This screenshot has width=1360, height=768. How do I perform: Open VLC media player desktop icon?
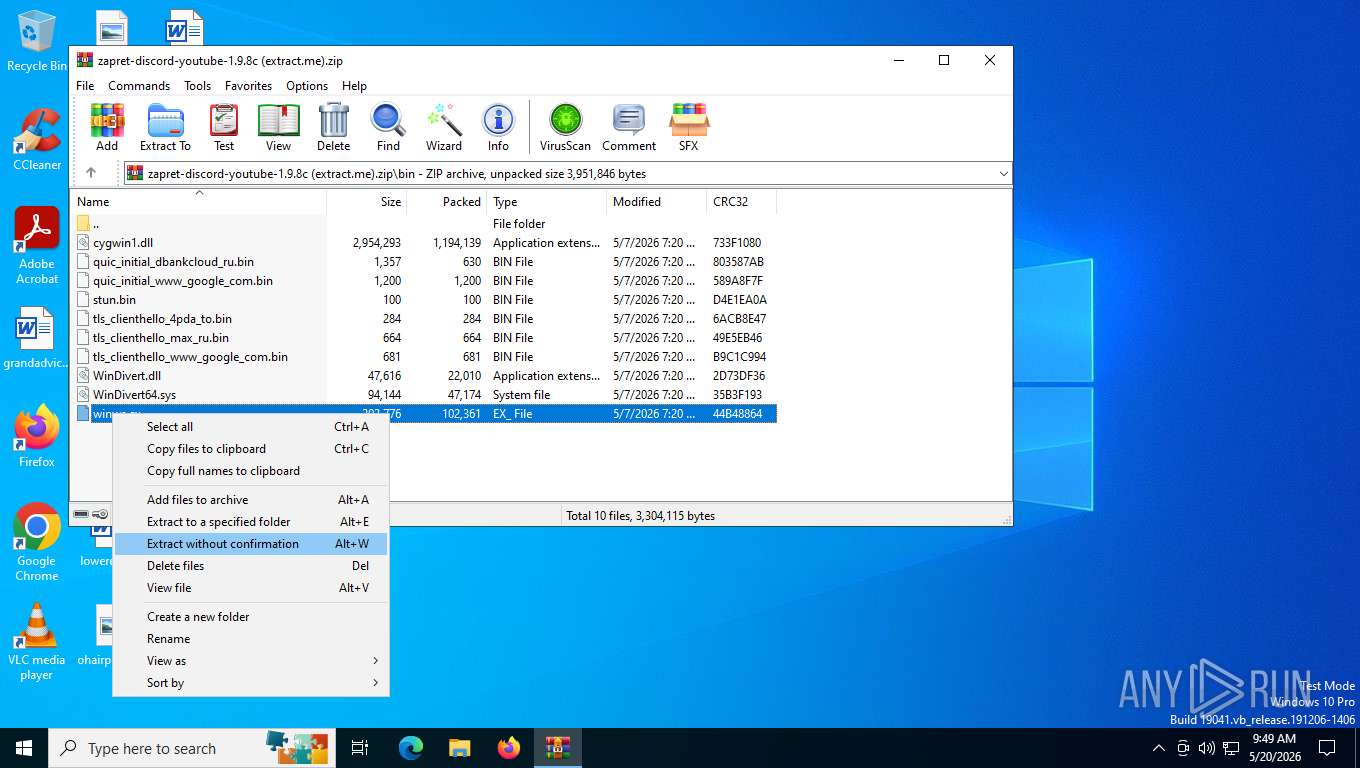[37, 642]
